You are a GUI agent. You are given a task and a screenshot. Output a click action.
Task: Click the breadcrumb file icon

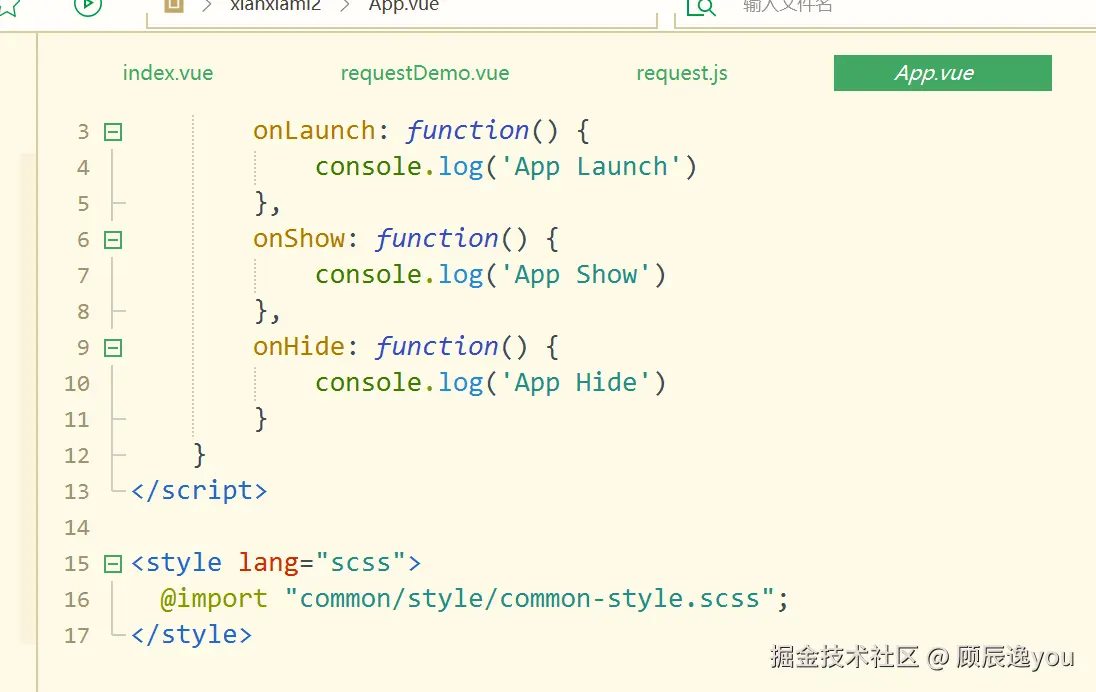[x=174, y=6]
